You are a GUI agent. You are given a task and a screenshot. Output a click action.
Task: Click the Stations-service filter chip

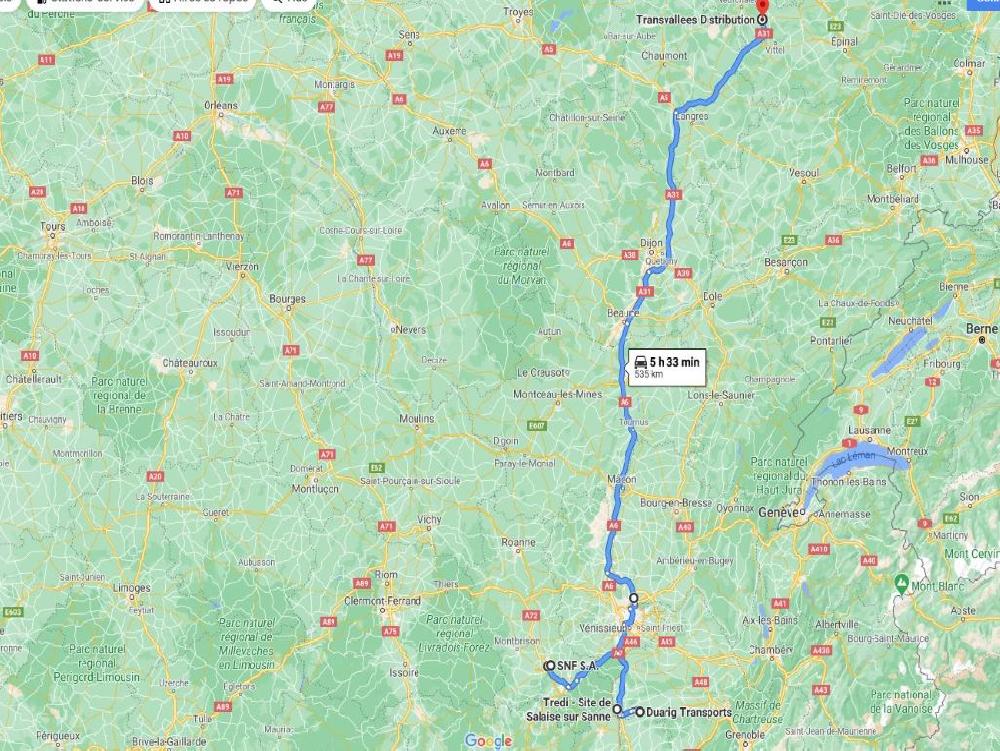[84, 3]
